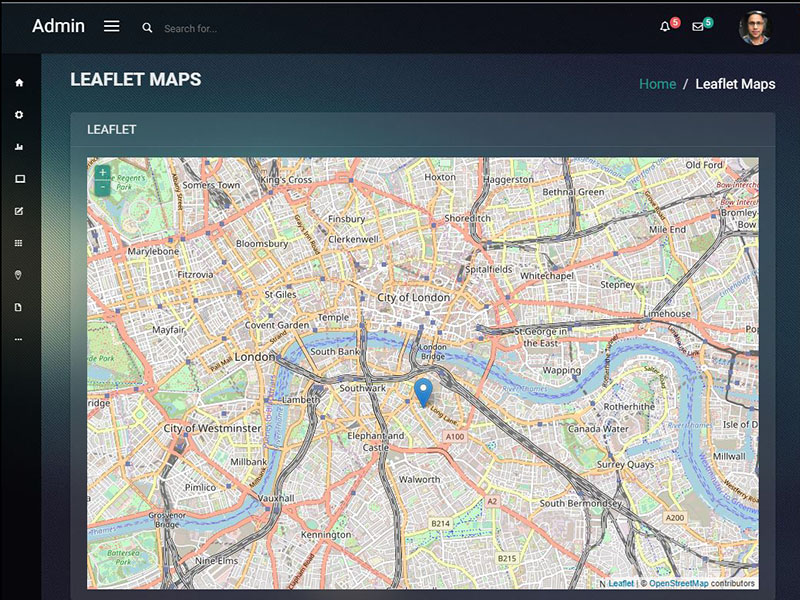Click the Kennington label on map
This screenshot has width=800, height=600.
click(x=326, y=535)
